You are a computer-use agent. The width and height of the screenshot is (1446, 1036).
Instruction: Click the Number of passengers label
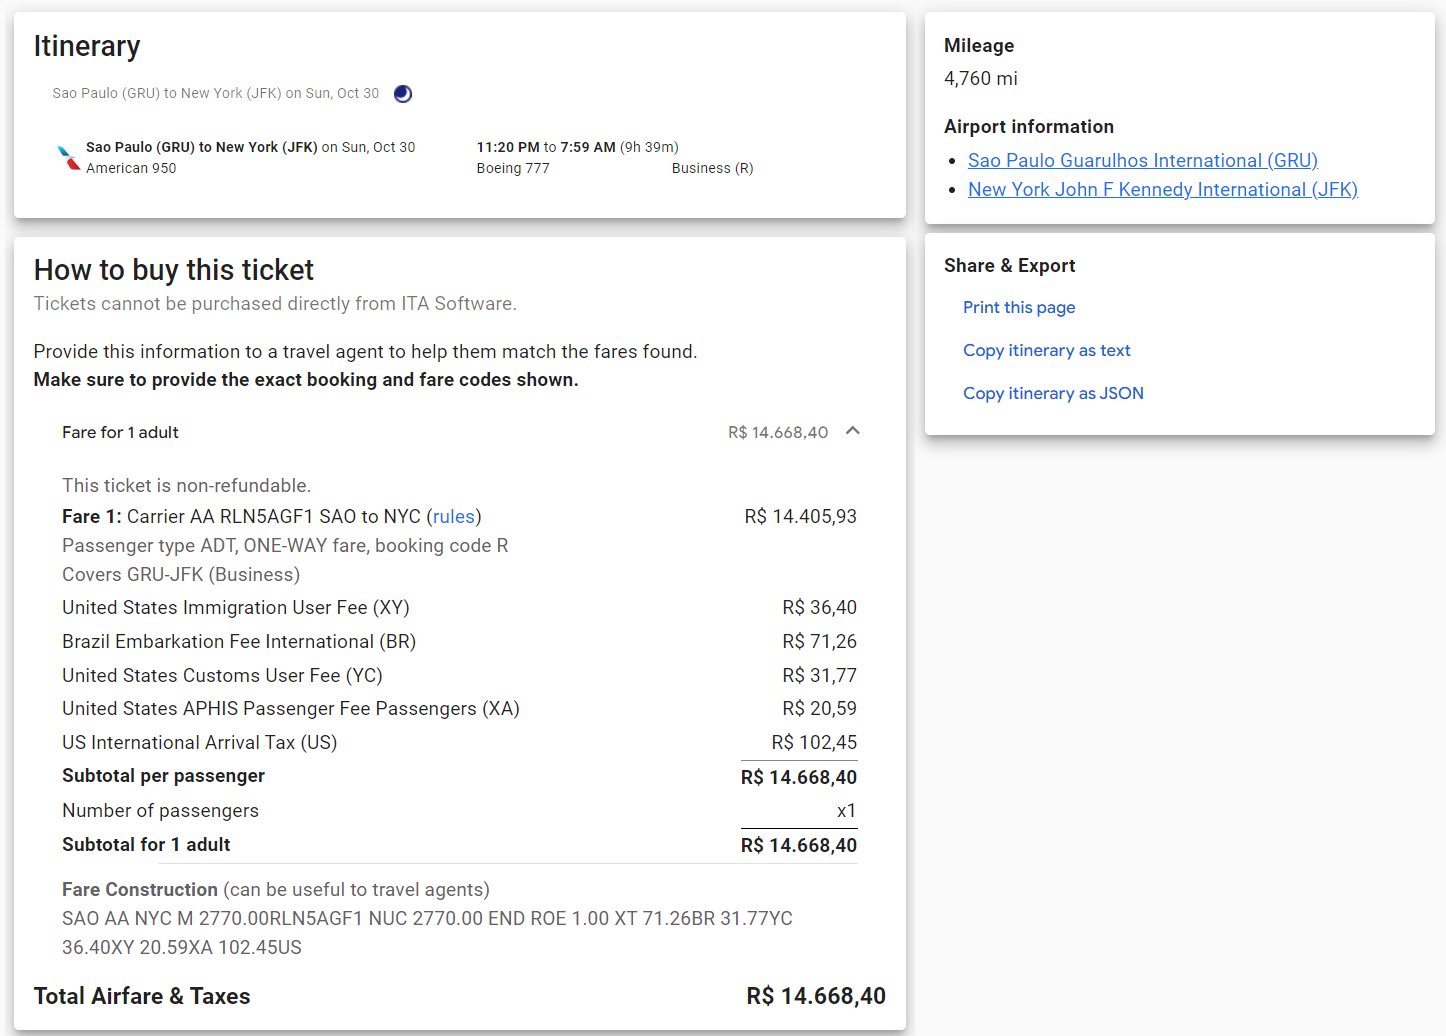pos(160,811)
